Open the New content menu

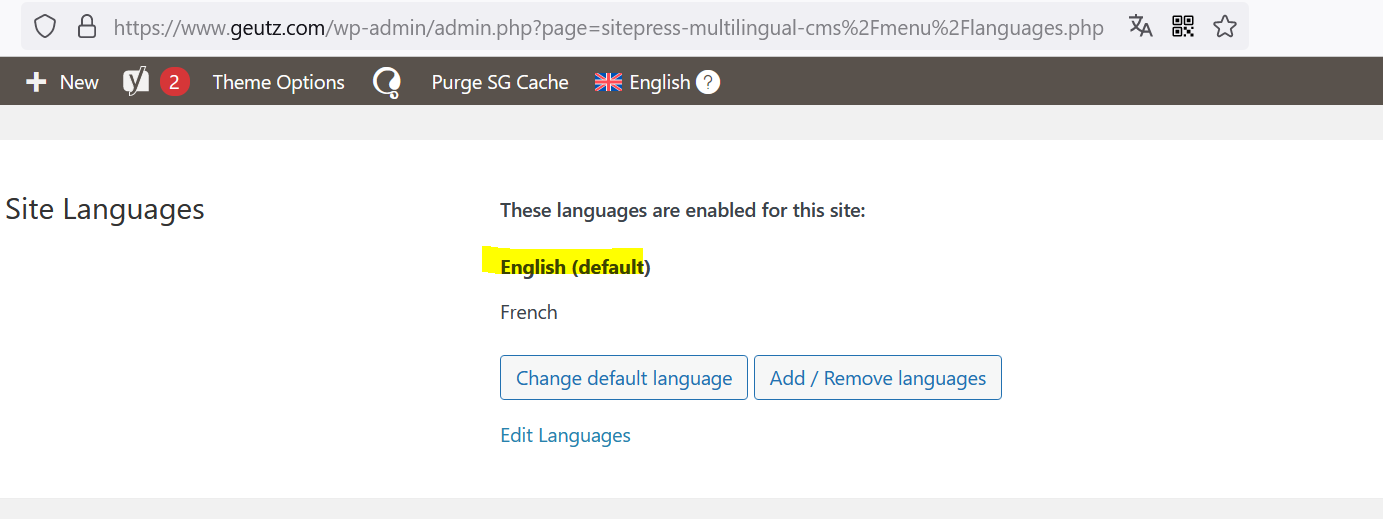pos(62,82)
